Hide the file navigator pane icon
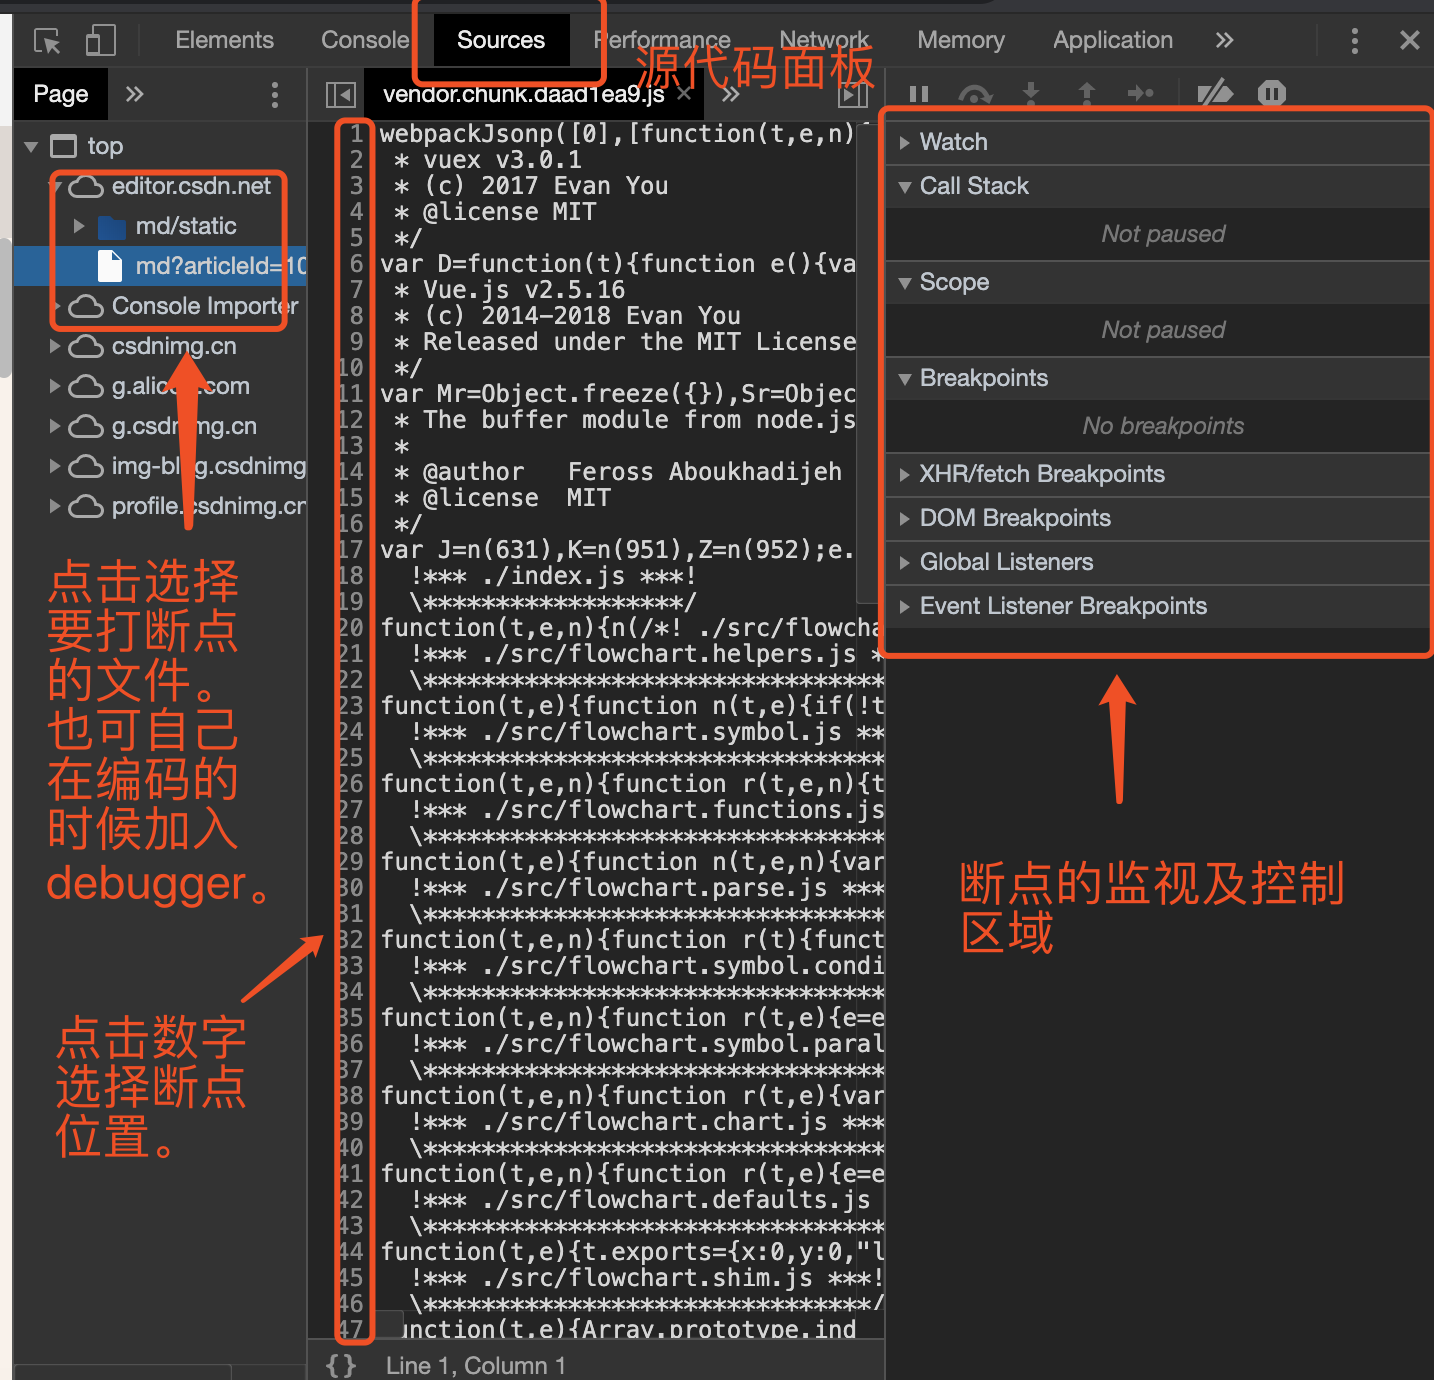Viewport: 1434px width, 1380px height. click(340, 95)
